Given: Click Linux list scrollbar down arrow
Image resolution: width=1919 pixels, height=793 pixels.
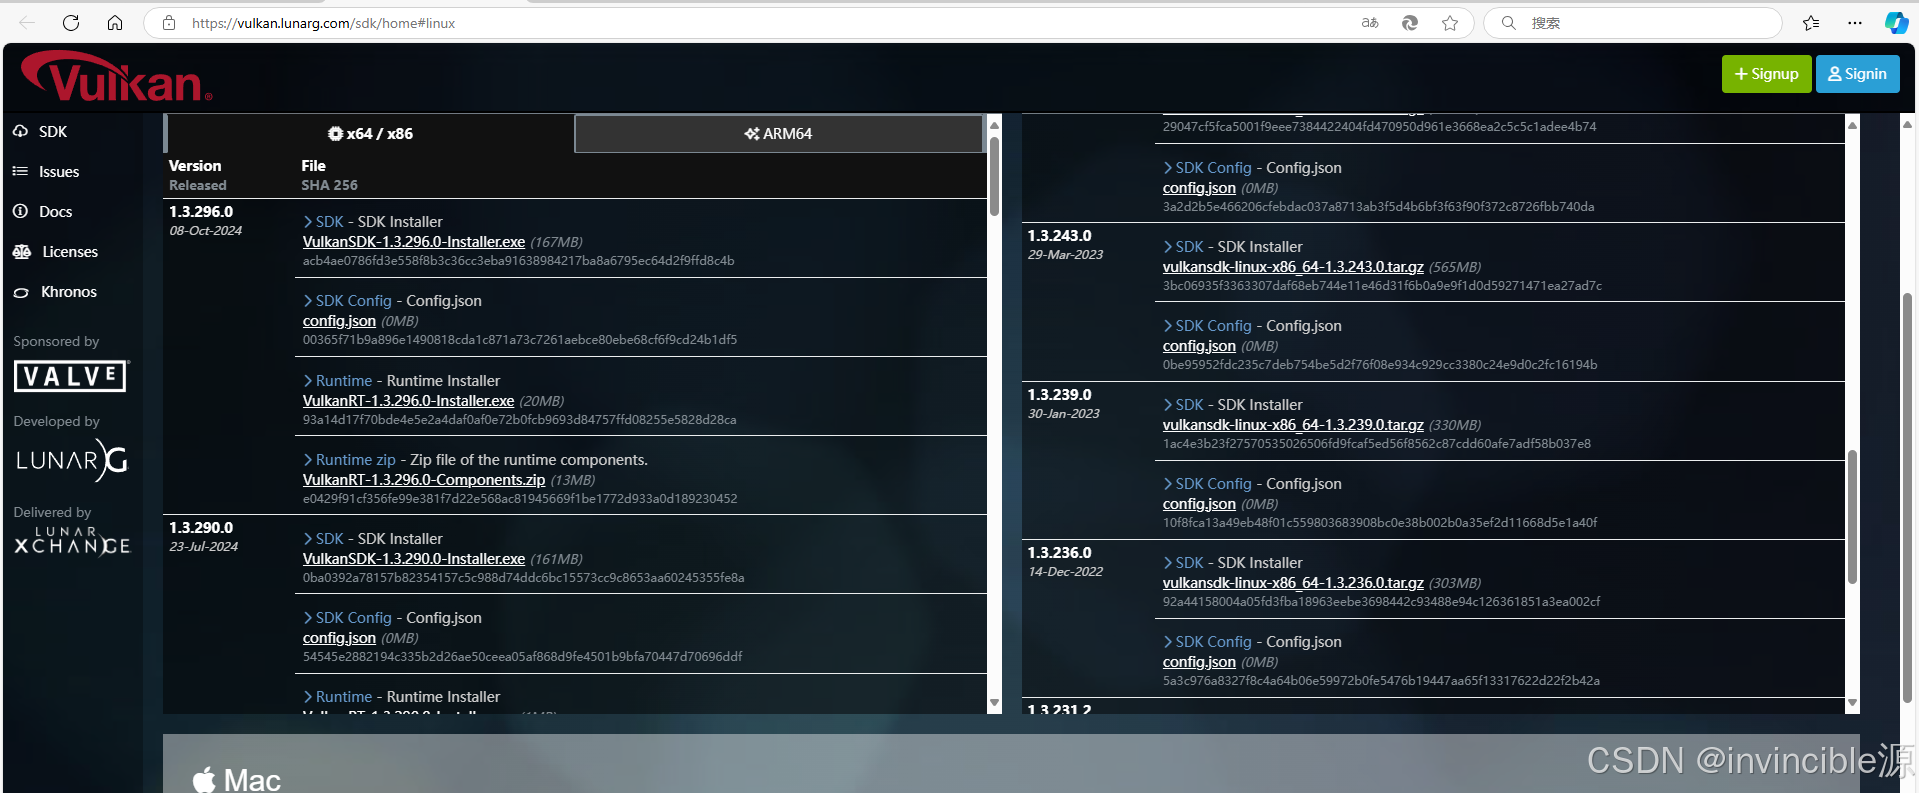Looking at the screenshot, I should [1852, 704].
